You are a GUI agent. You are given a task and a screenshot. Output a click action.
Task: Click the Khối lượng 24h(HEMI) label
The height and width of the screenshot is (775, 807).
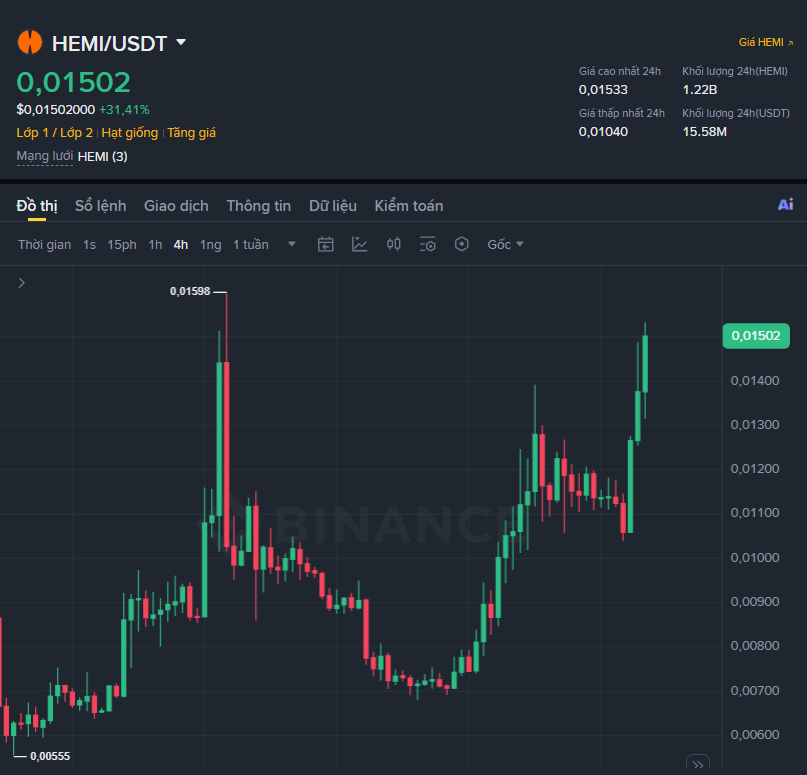[735, 71]
